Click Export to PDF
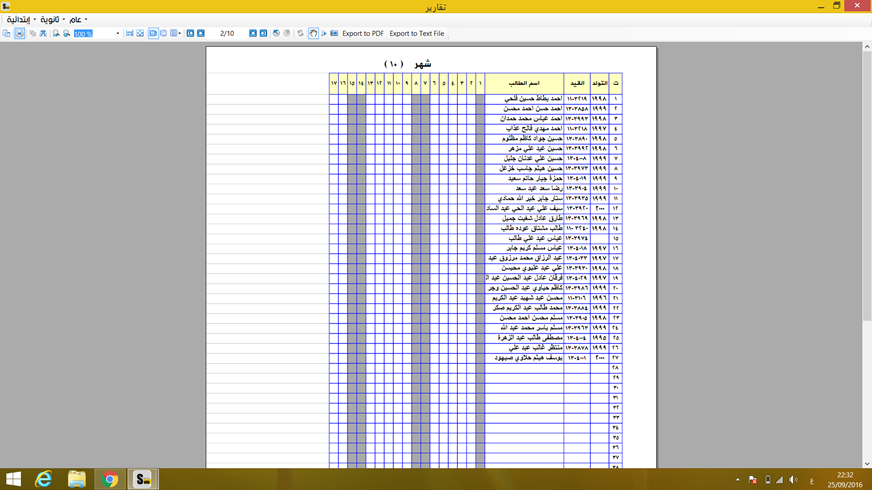The height and width of the screenshot is (490, 872). pyautogui.click(x=362, y=33)
